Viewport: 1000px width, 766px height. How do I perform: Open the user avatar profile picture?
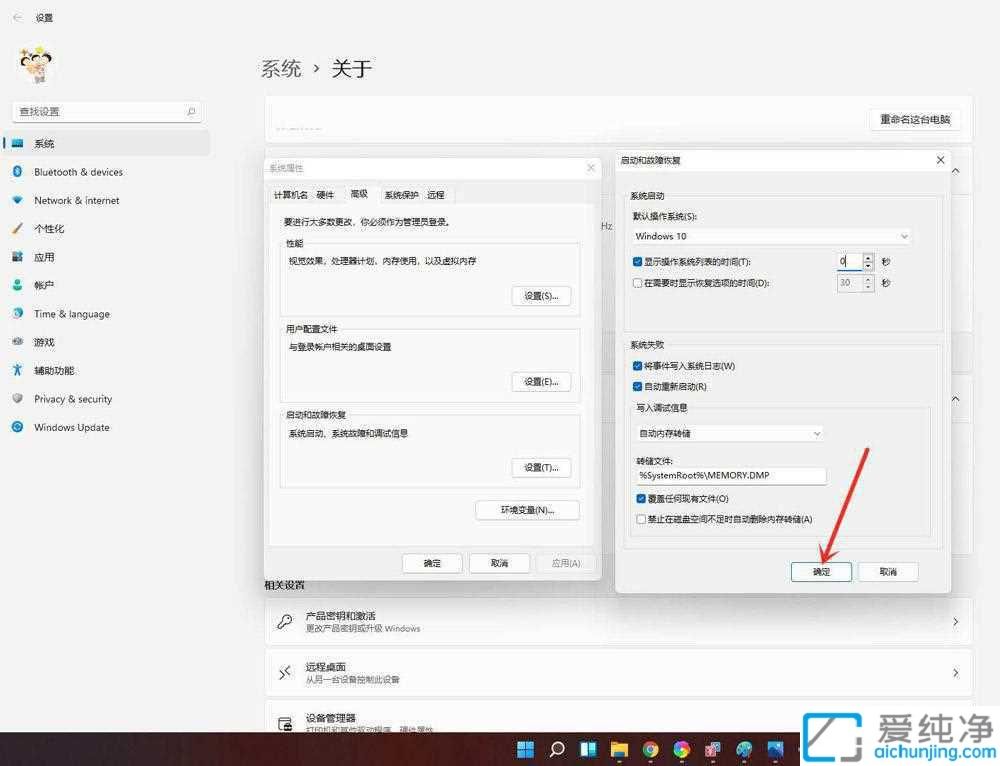click(36, 64)
